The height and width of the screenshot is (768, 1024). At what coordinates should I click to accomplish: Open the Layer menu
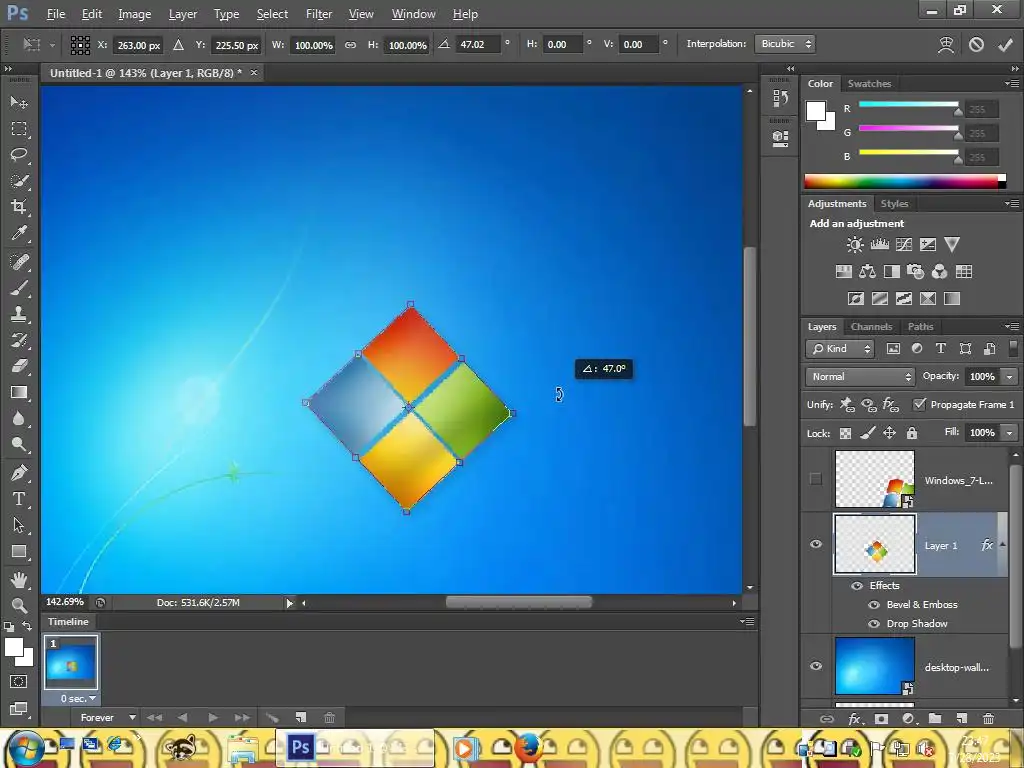(x=182, y=14)
